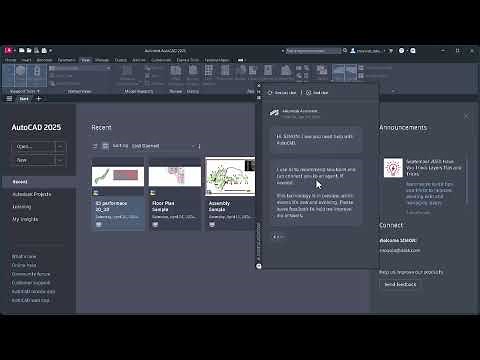The image size is (480, 360).
Task: Open the Collaborate ribbon tab
Action: pos(161,60)
